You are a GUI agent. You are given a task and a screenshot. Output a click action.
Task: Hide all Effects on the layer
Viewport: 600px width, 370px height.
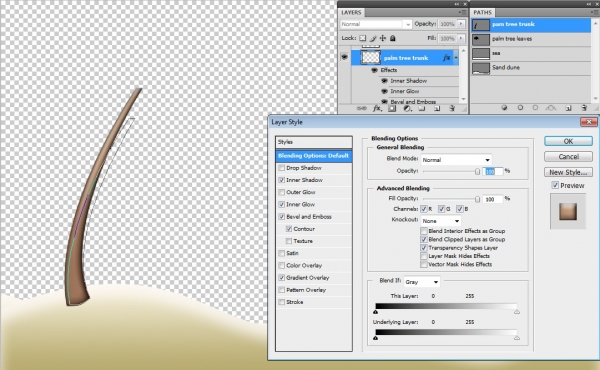pos(375,70)
